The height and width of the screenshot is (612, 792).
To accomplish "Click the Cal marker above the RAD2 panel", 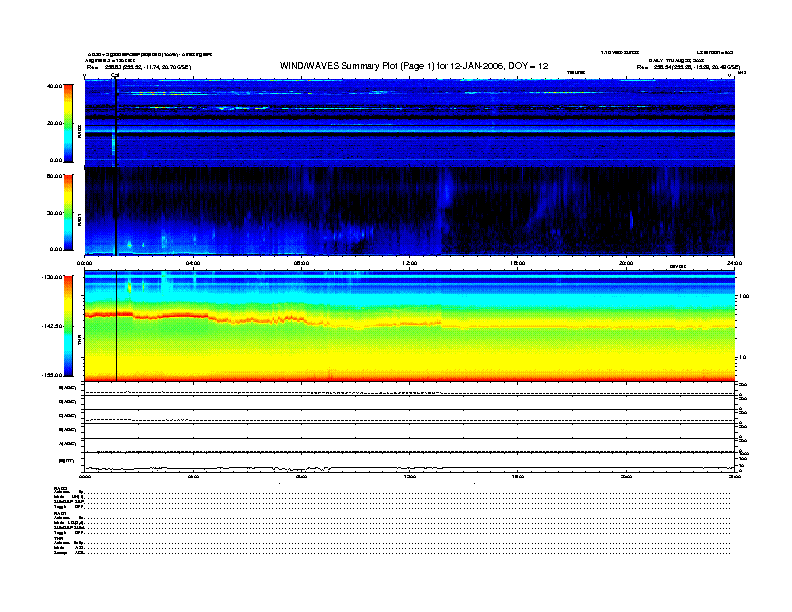I will (x=115, y=76).
